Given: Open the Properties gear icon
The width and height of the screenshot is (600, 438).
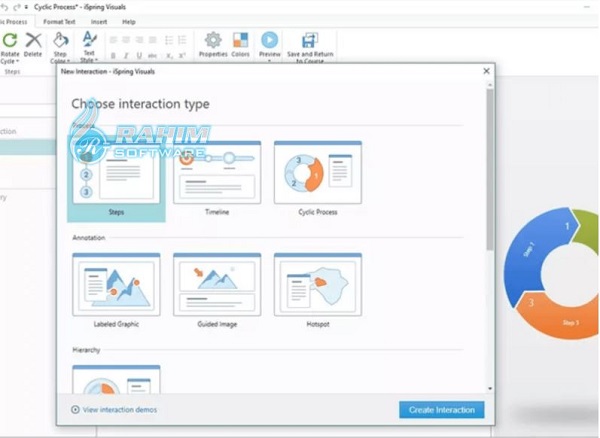Looking at the screenshot, I should 213,40.
